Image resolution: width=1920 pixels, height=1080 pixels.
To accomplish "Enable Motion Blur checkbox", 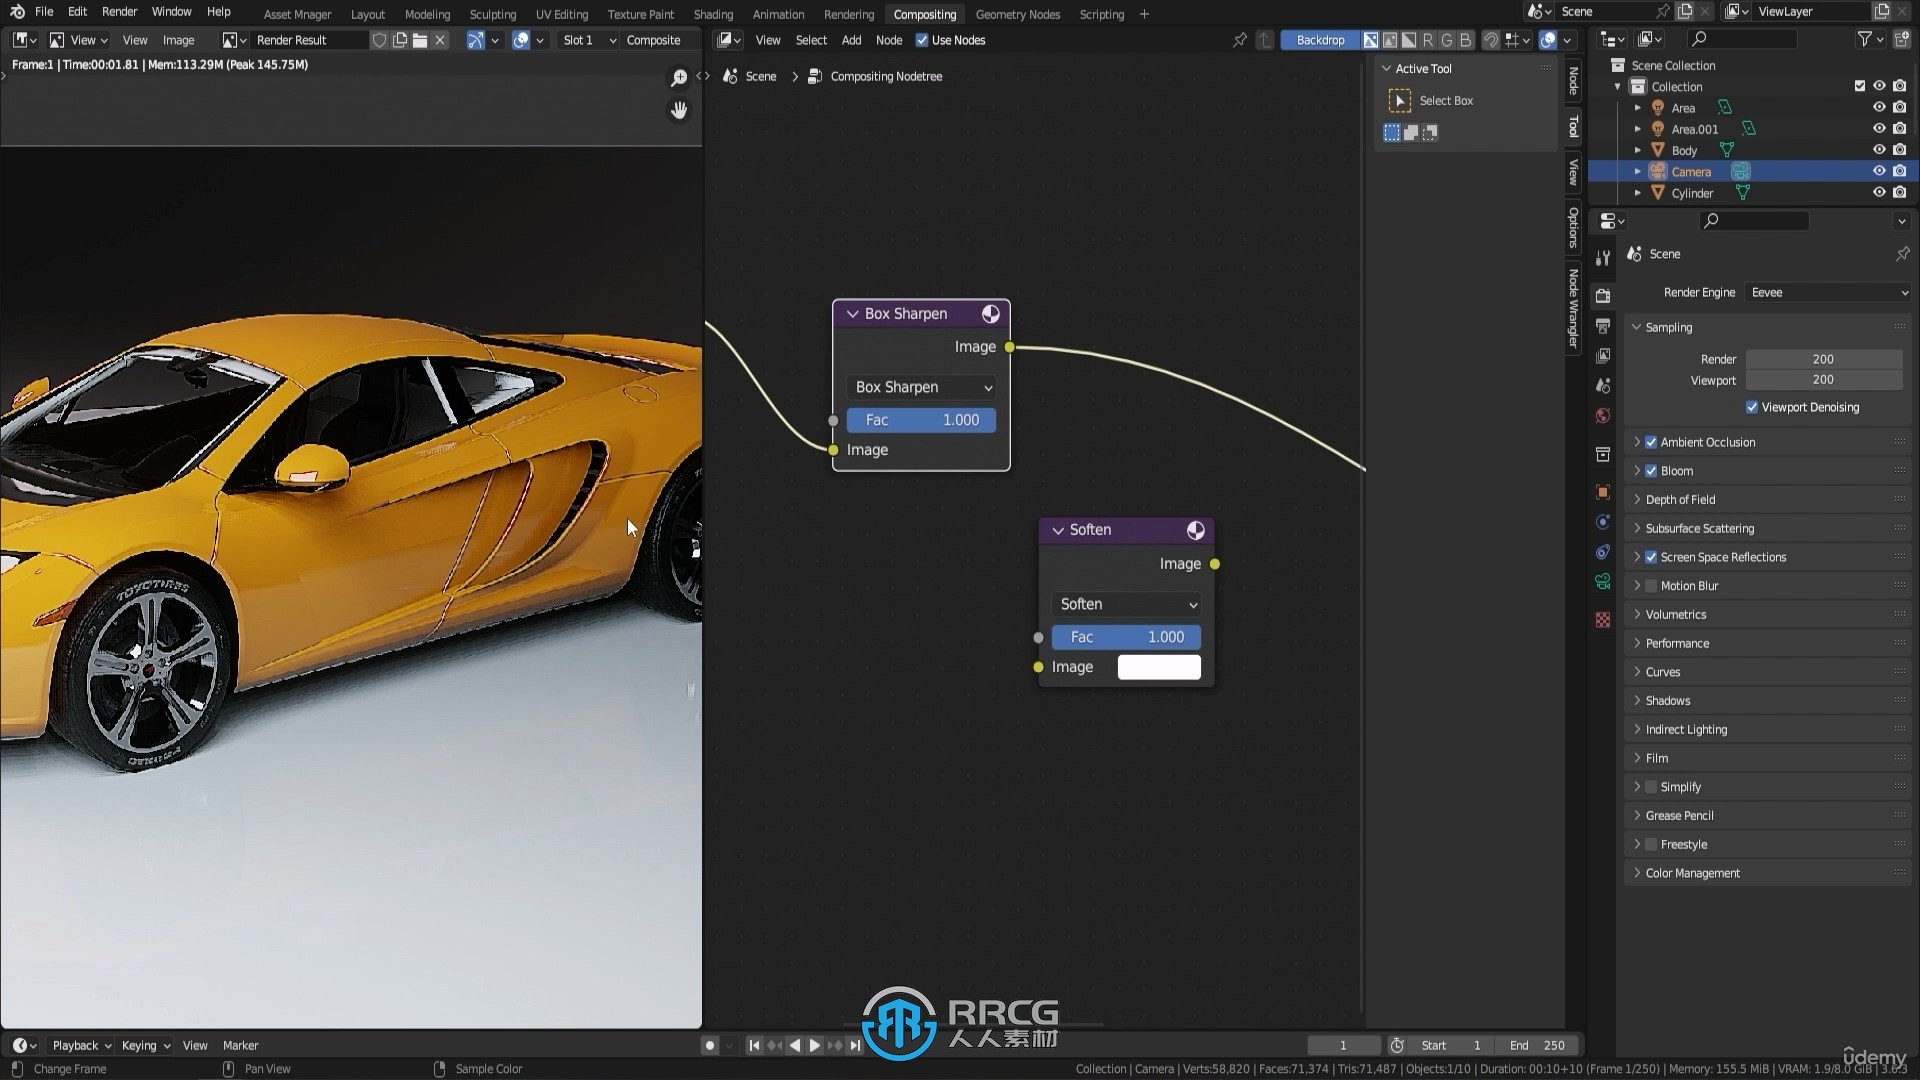I will 1651,586.
